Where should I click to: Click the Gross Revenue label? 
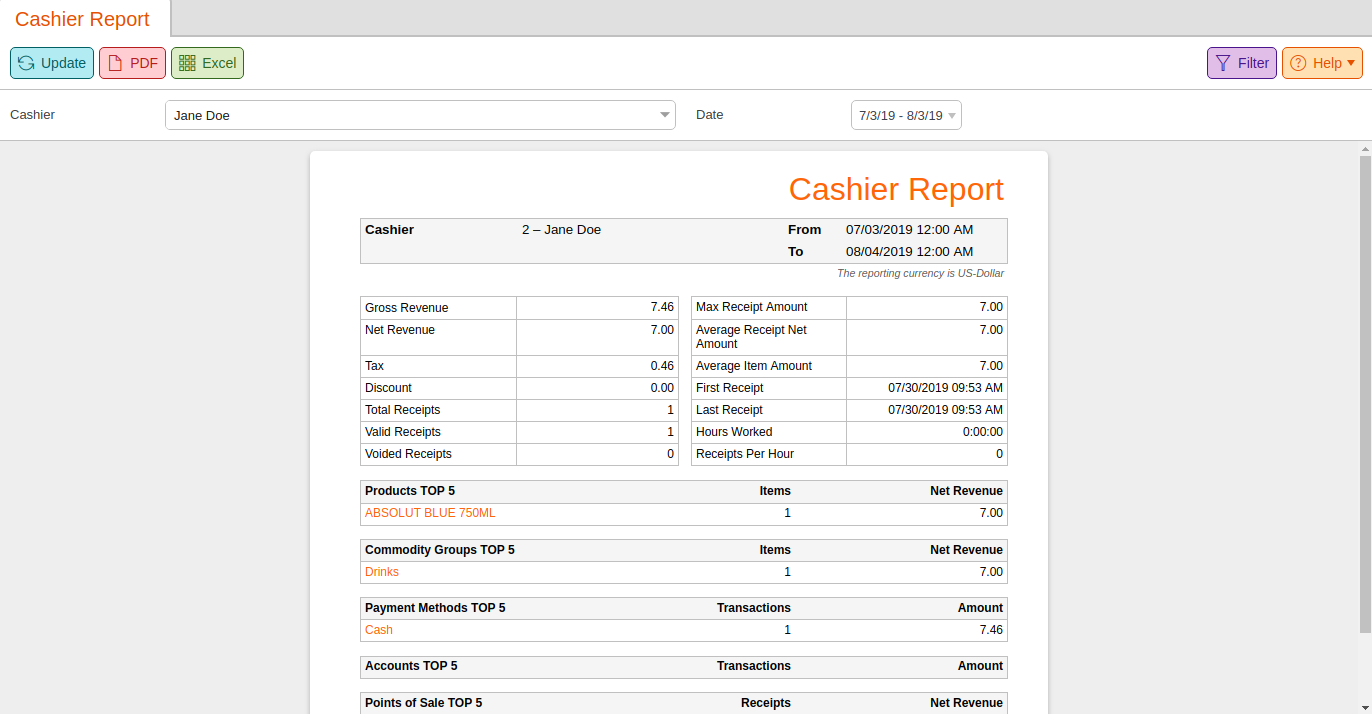(x=407, y=308)
